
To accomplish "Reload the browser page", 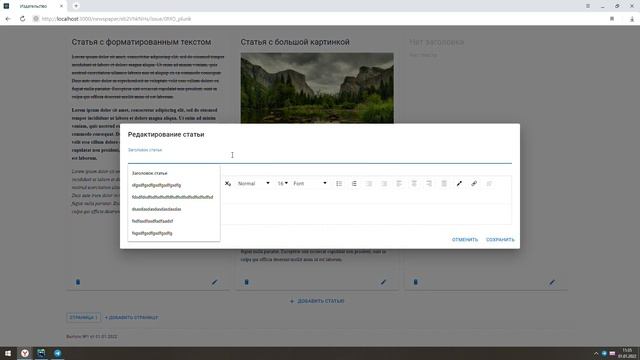I will (x=22, y=19).
